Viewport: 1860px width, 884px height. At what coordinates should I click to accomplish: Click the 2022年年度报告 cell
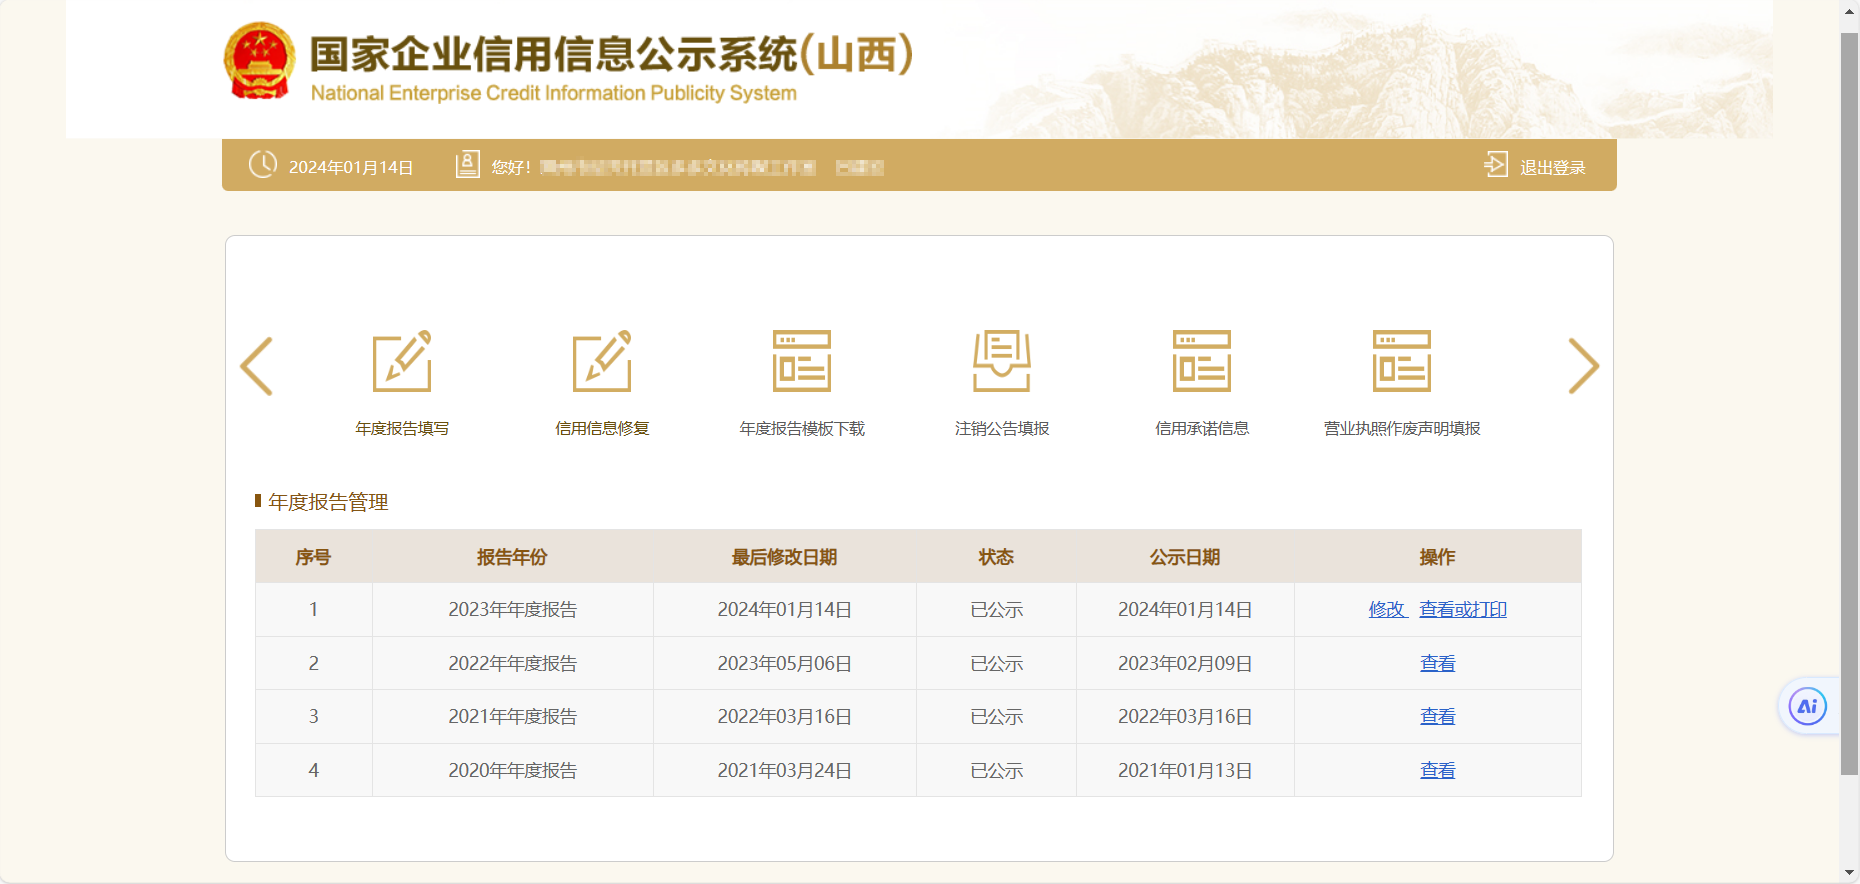tap(512, 663)
